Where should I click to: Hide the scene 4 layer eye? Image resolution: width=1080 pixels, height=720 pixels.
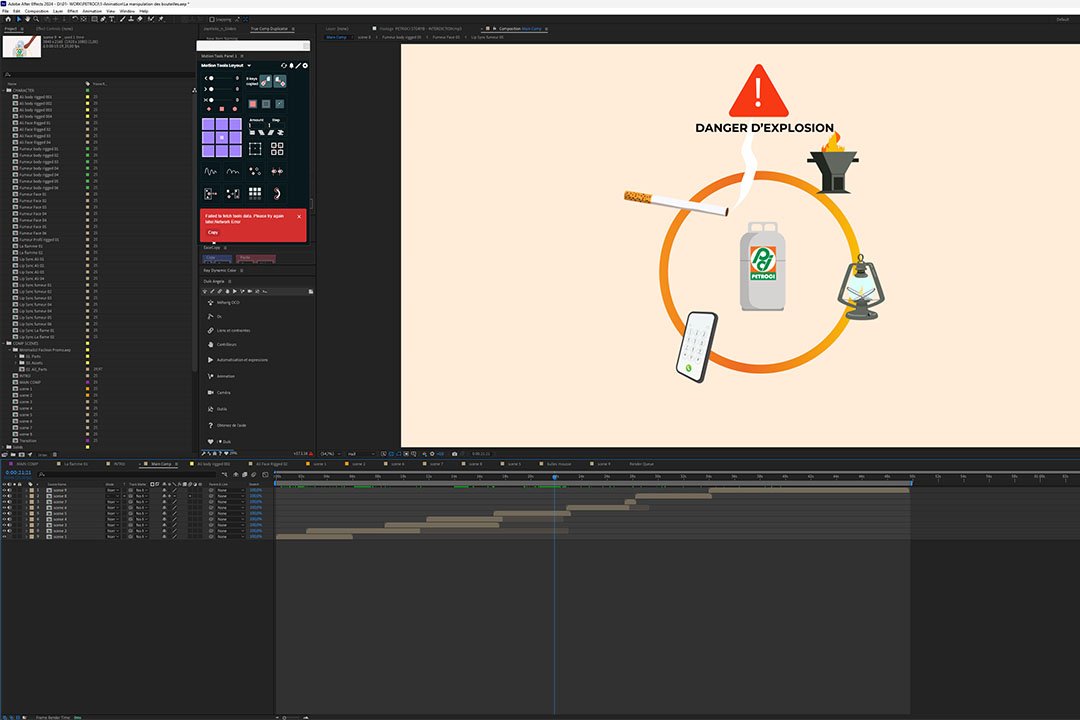pos(4,519)
